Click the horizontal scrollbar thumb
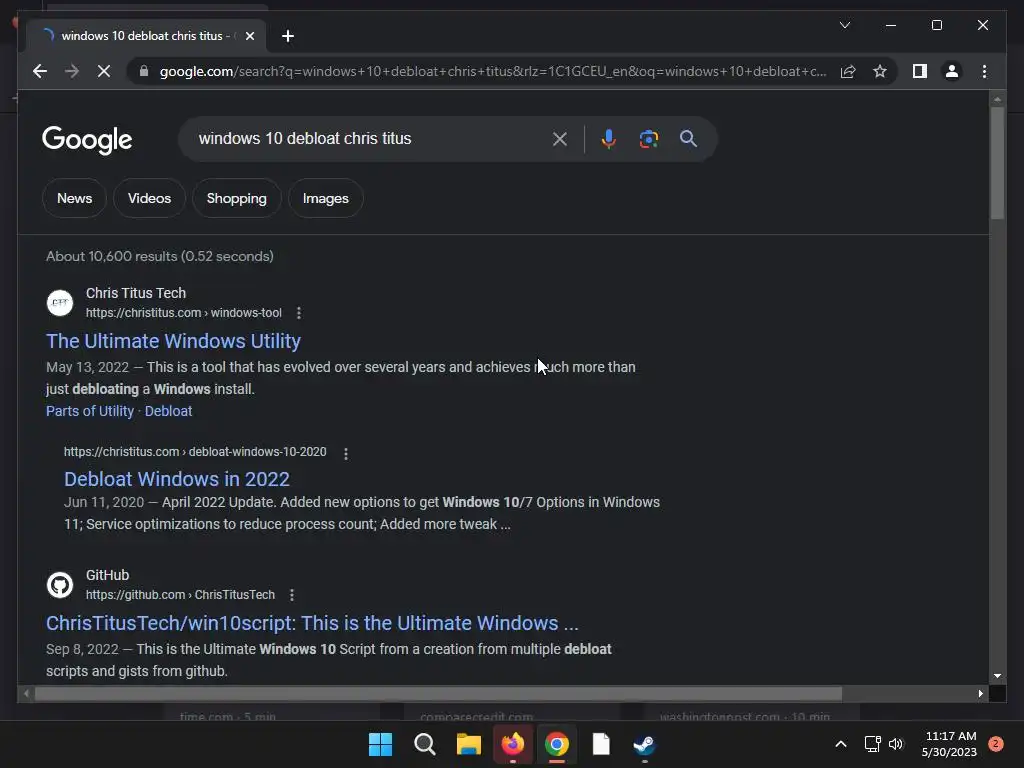This screenshot has width=1024, height=768. click(x=438, y=694)
